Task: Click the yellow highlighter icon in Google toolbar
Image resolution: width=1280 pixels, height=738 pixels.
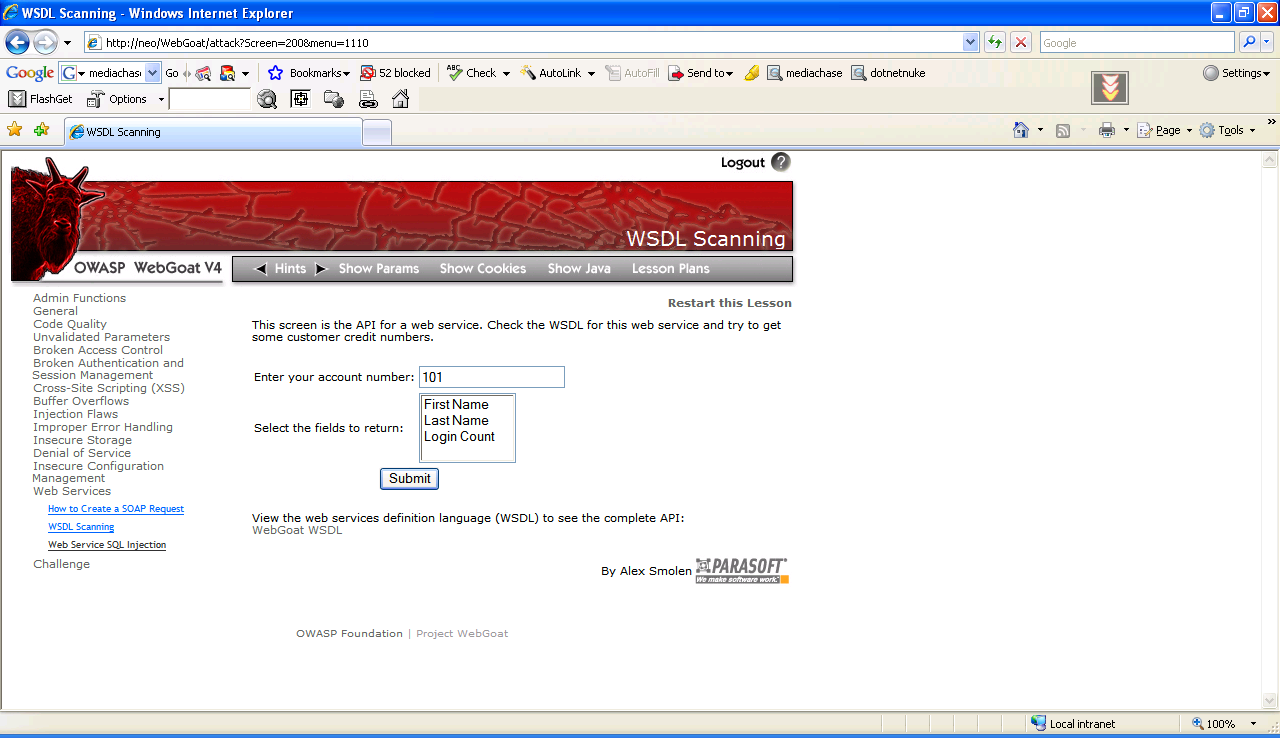Action: [x=752, y=73]
